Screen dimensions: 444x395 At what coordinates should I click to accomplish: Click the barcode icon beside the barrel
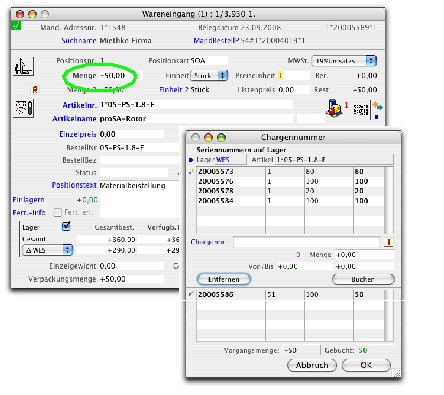(x=361, y=109)
